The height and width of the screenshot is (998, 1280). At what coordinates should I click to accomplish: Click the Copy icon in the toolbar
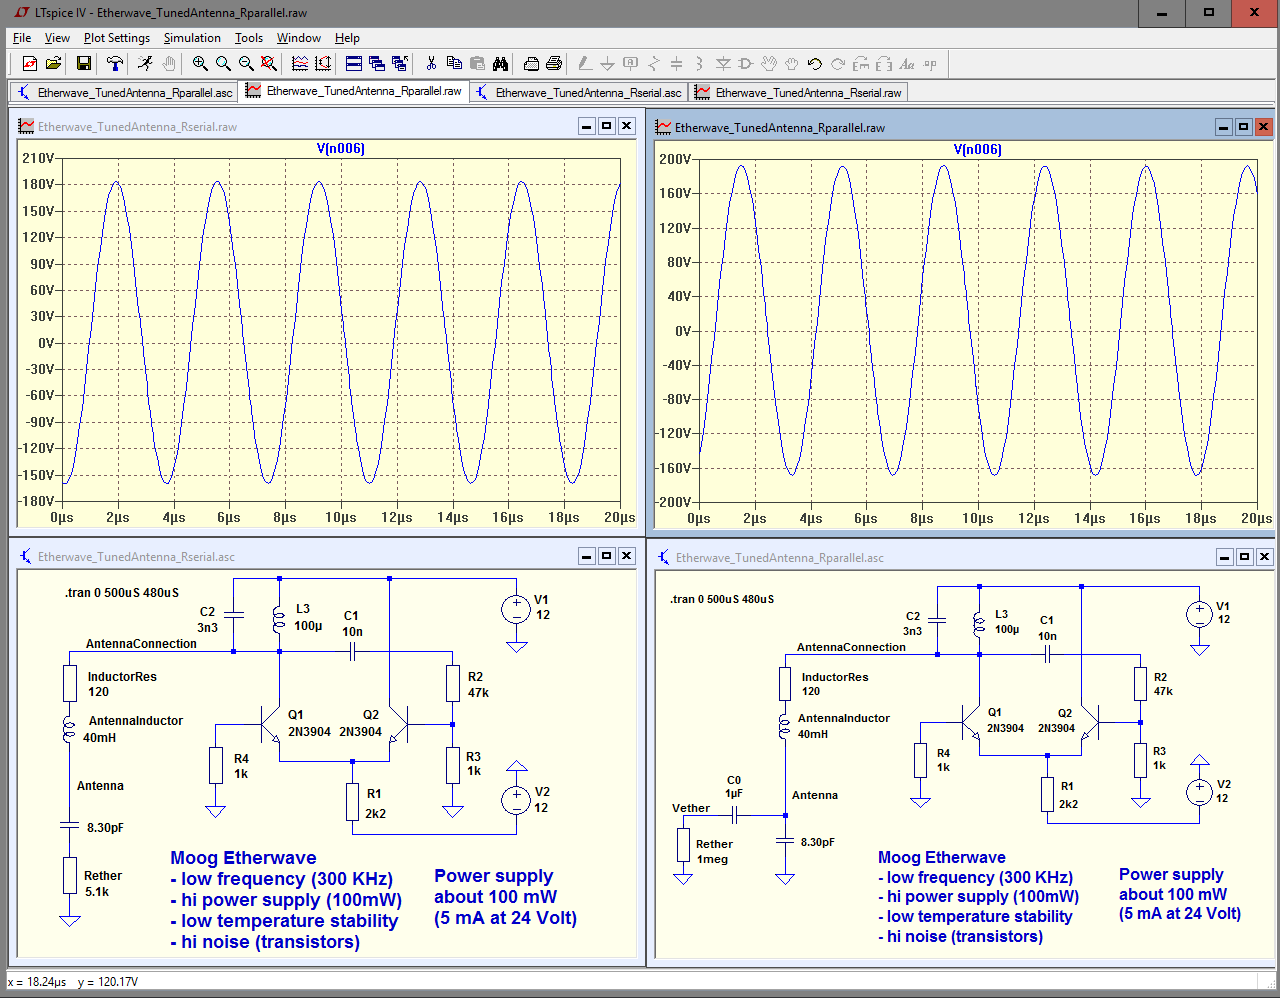[x=454, y=64]
